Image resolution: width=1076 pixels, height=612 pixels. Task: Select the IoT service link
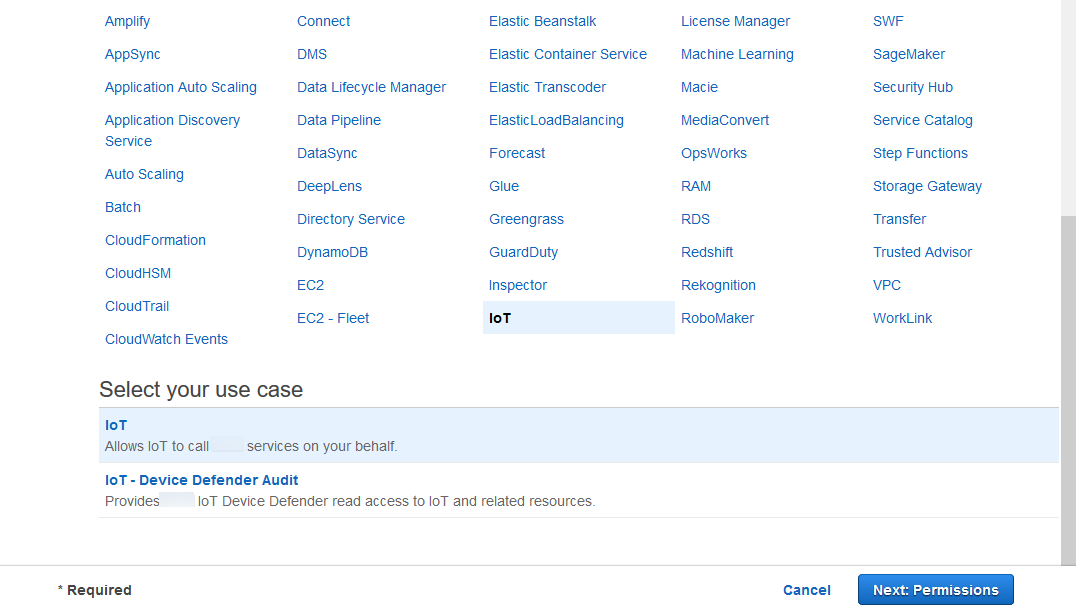click(x=500, y=318)
